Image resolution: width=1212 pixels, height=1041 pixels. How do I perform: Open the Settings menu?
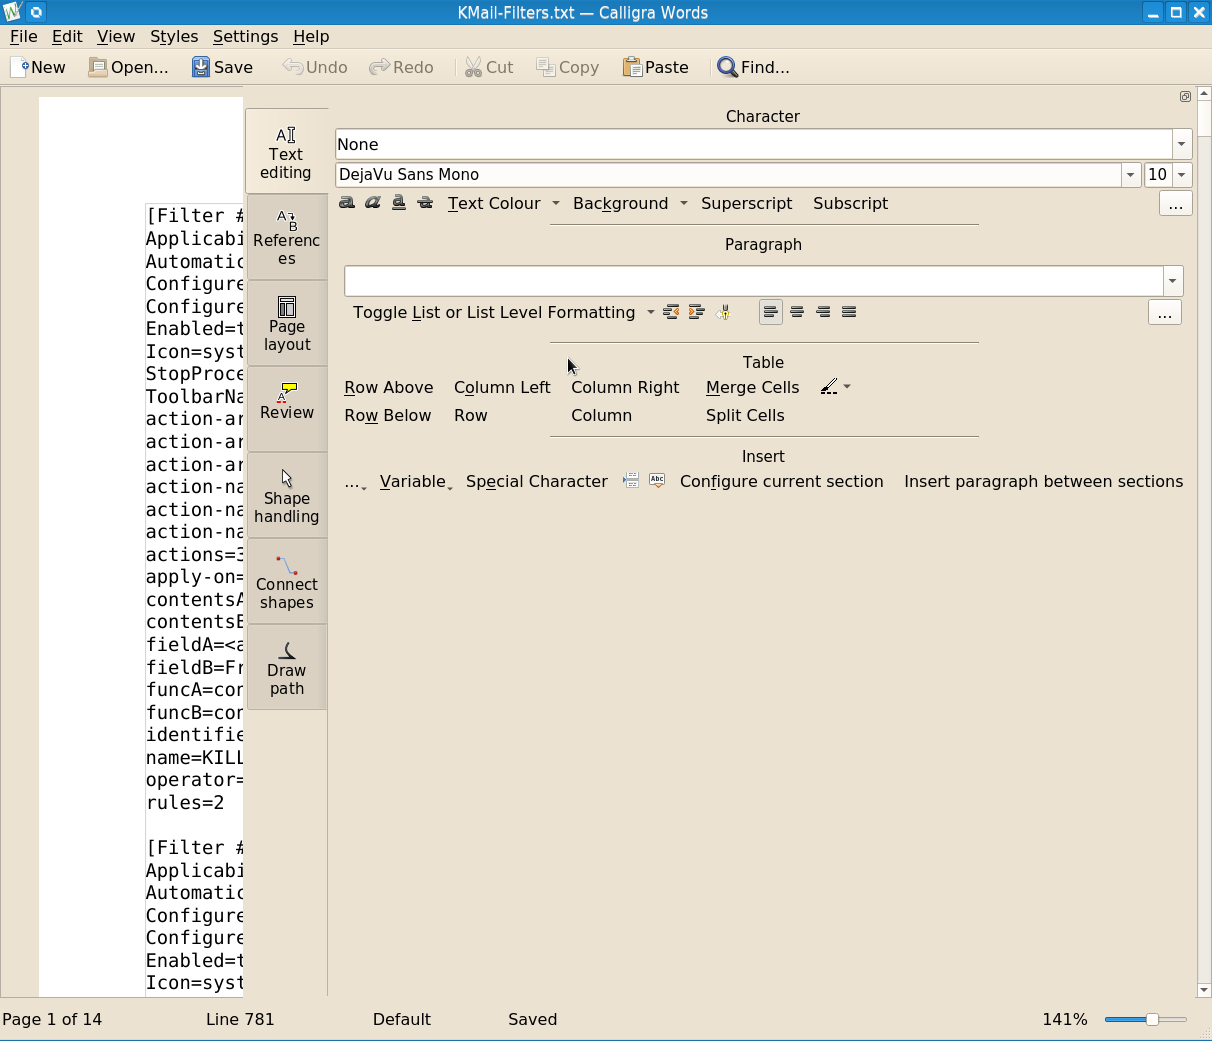245,36
